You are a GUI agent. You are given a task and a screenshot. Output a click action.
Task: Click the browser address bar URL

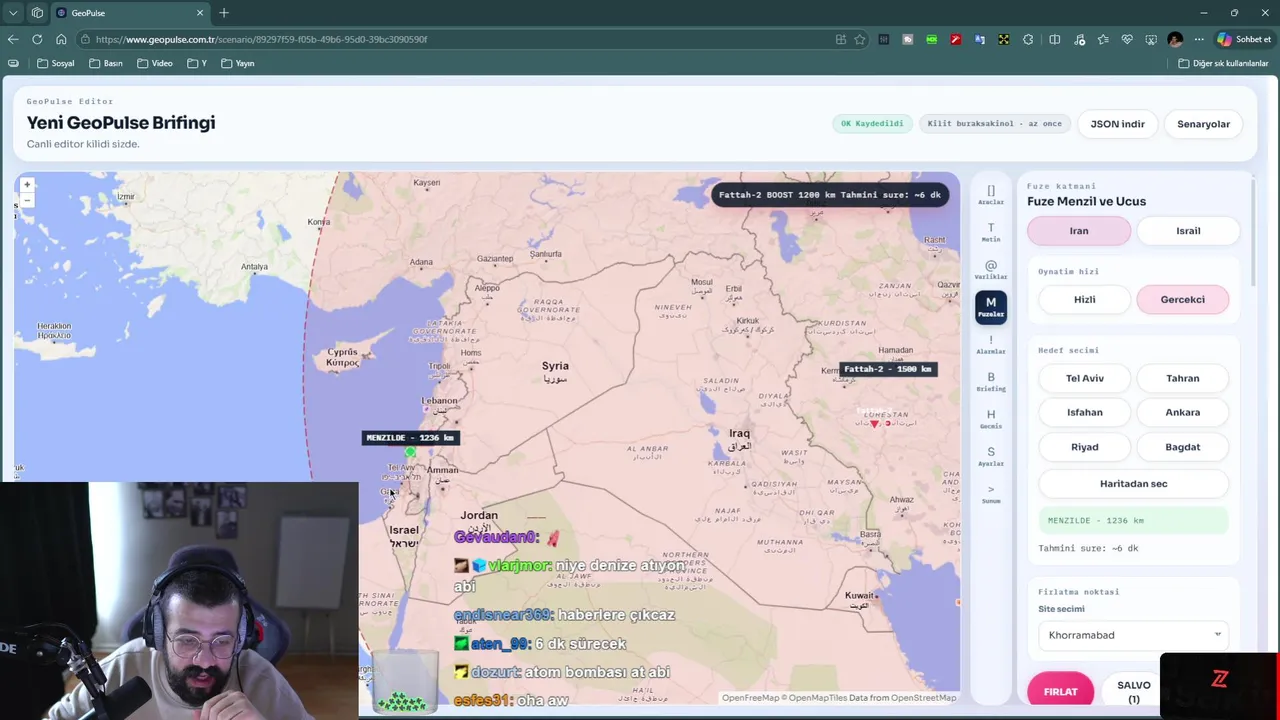pyautogui.click(x=262, y=39)
